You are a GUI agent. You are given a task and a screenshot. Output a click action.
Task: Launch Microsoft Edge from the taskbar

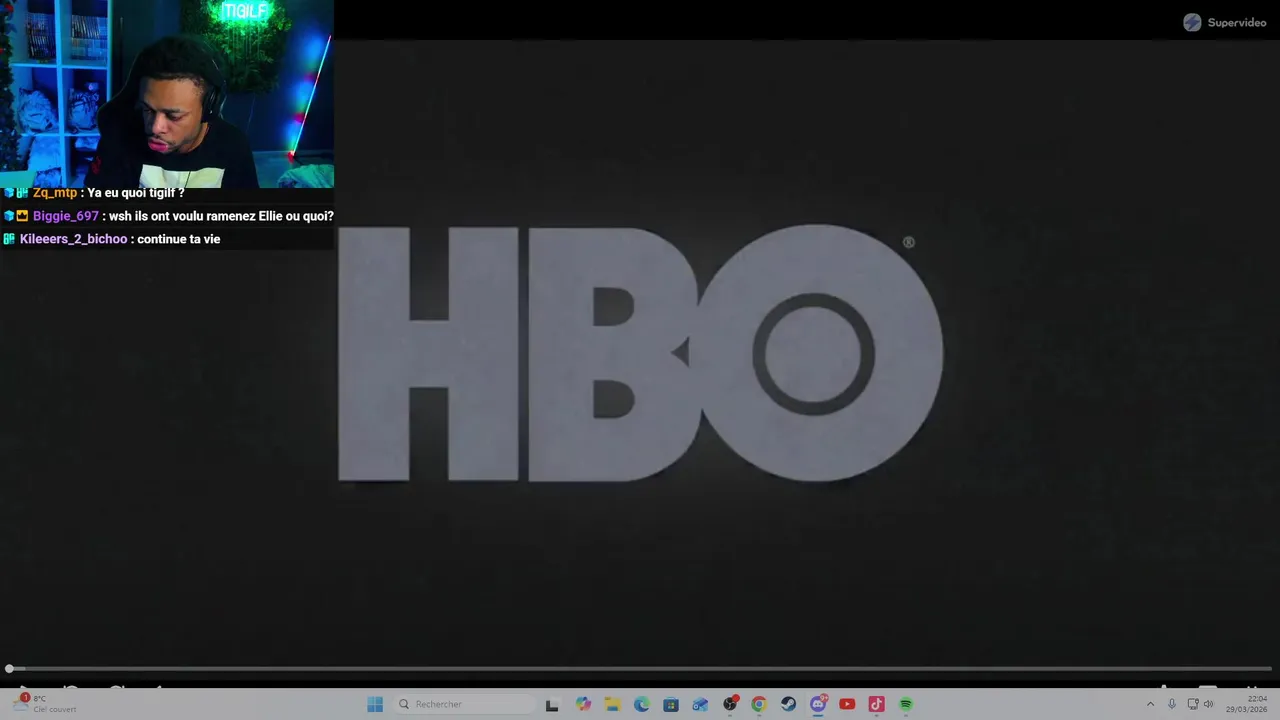point(641,704)
